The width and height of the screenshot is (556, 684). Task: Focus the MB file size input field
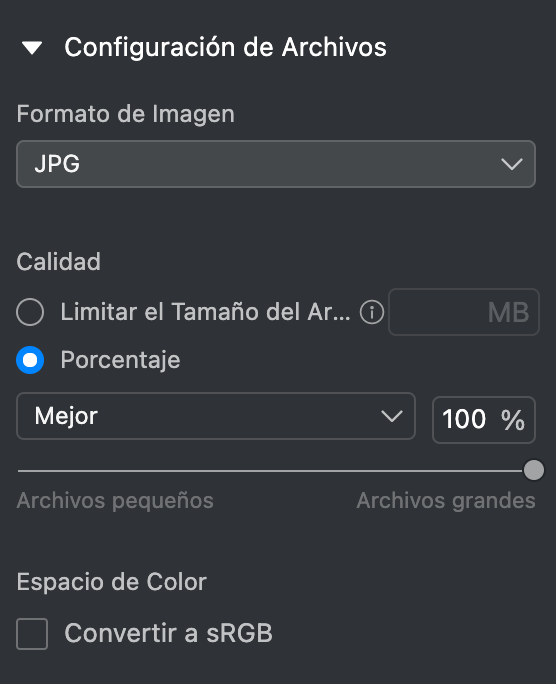pyautogui.click(x=464, y=312)
